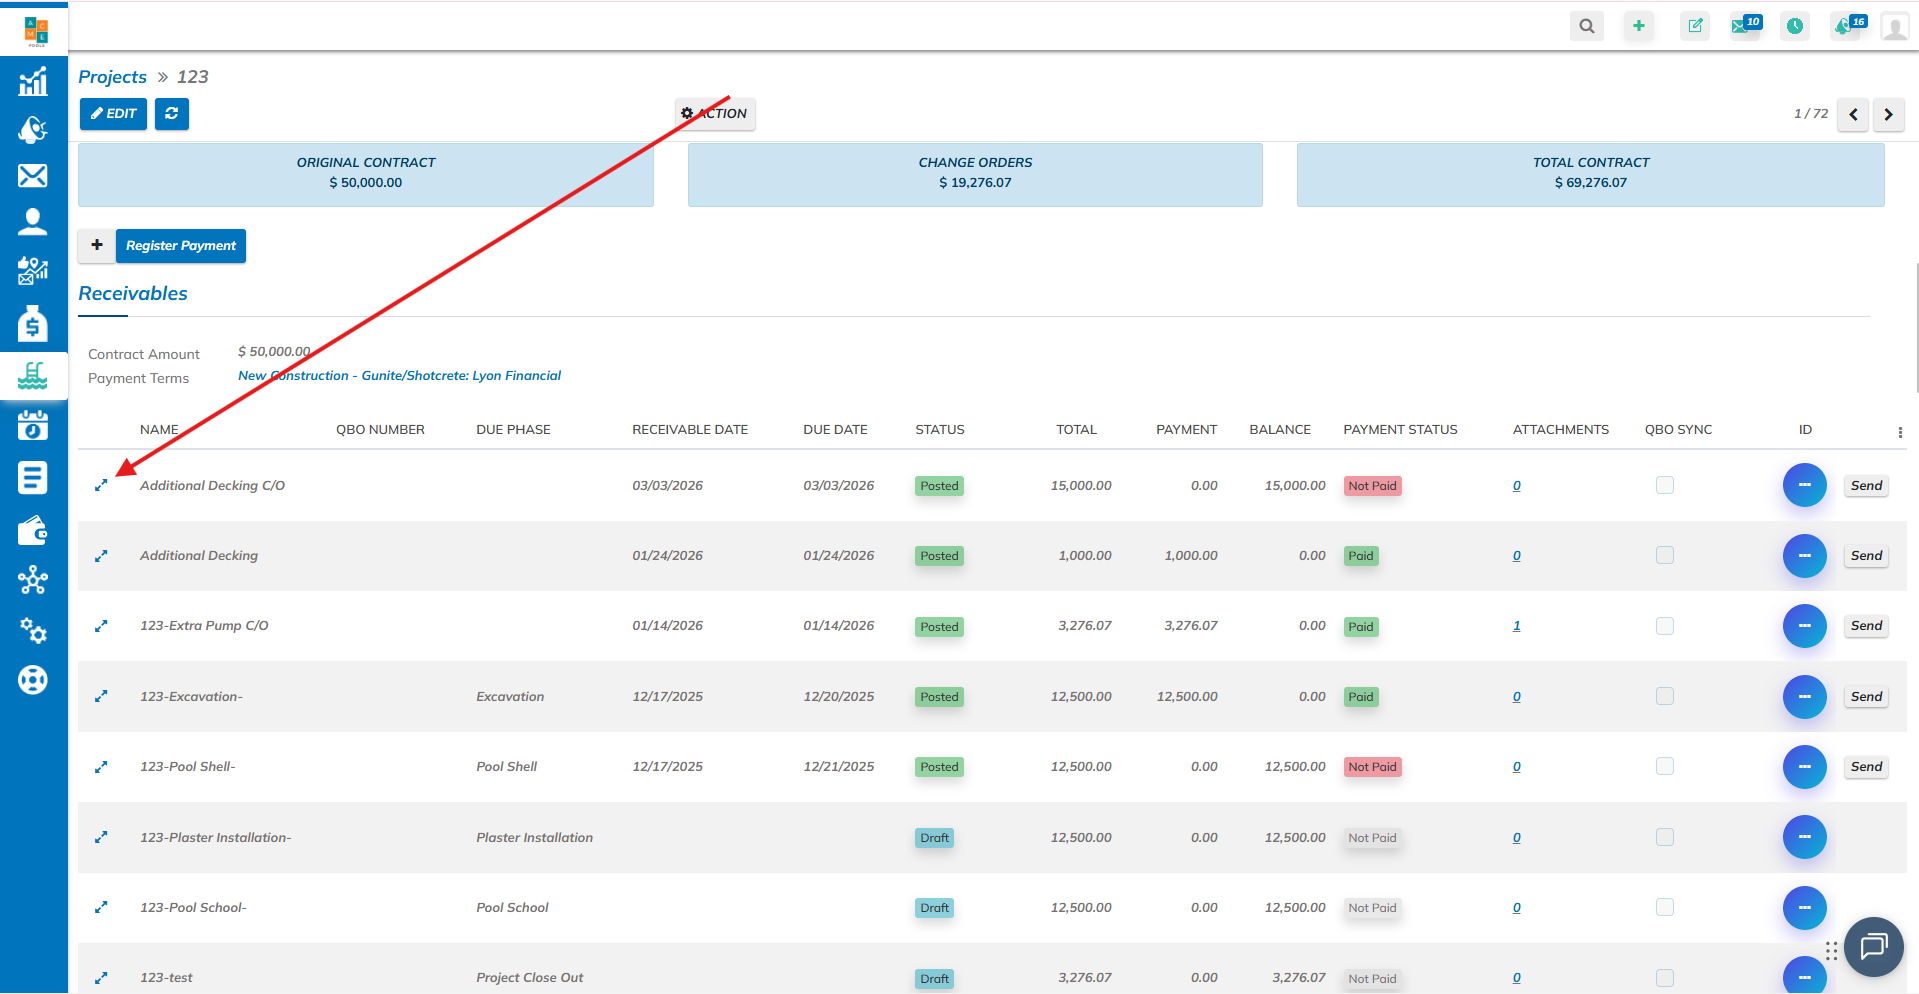Click the Register Payment button
Image resolution: width=1919 pixels, height=994 pixels.
click(x=181, y=246)
